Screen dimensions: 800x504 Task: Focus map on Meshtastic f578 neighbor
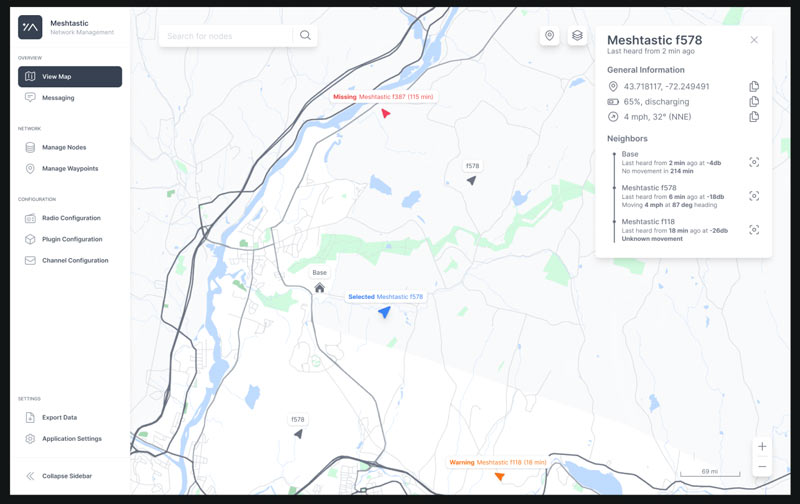pyautogui.click(x=754, y=196)
